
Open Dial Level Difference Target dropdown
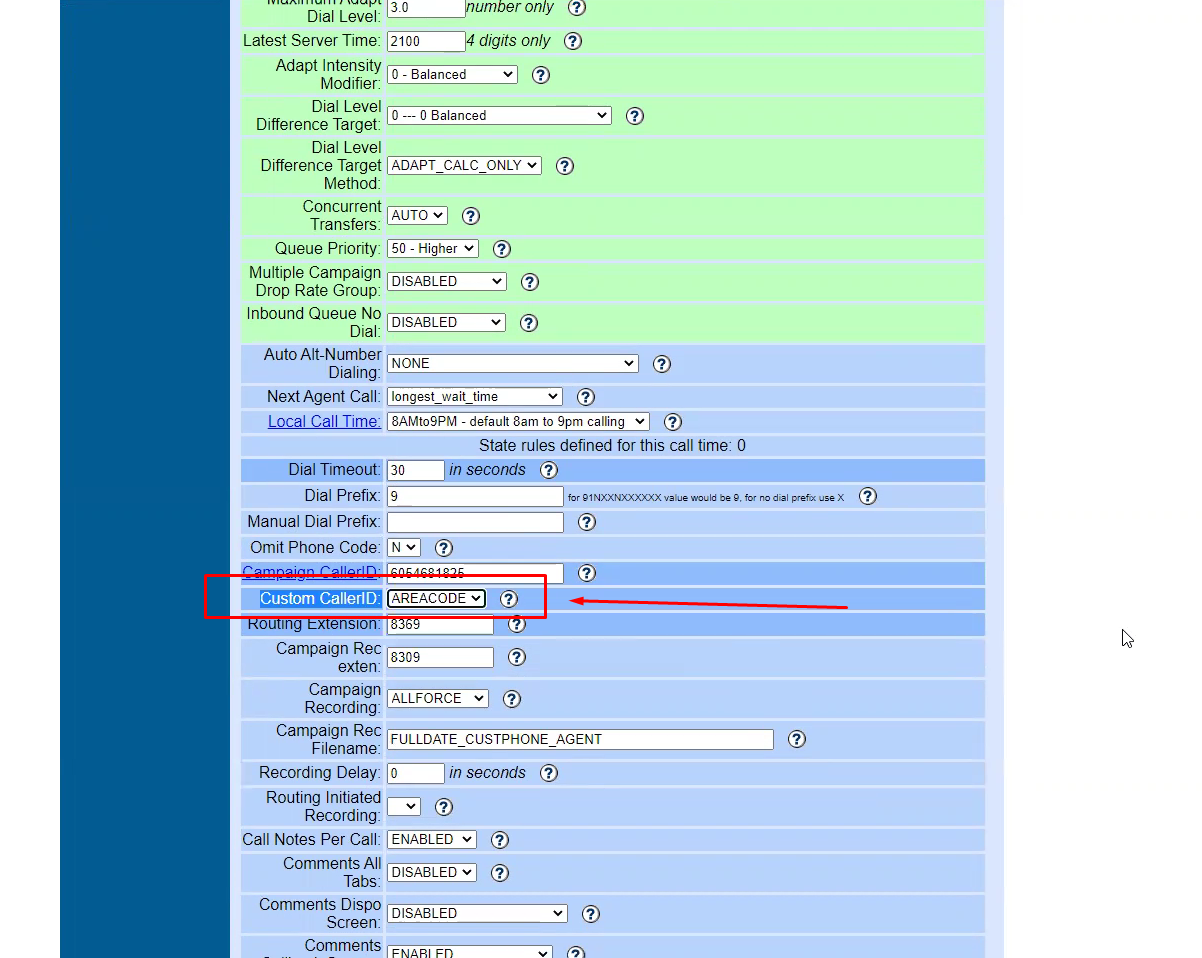tap(499, 116)
